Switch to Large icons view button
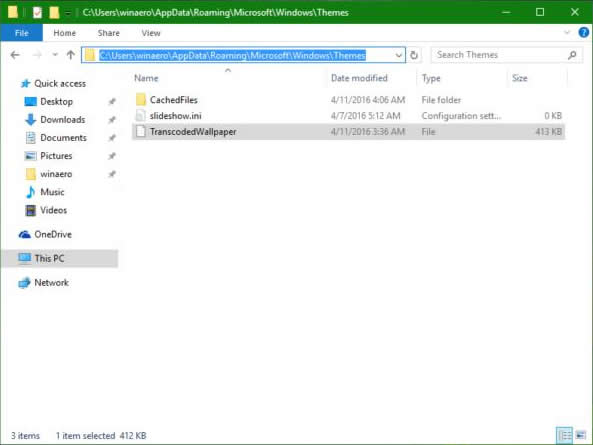 coord(581,436)
